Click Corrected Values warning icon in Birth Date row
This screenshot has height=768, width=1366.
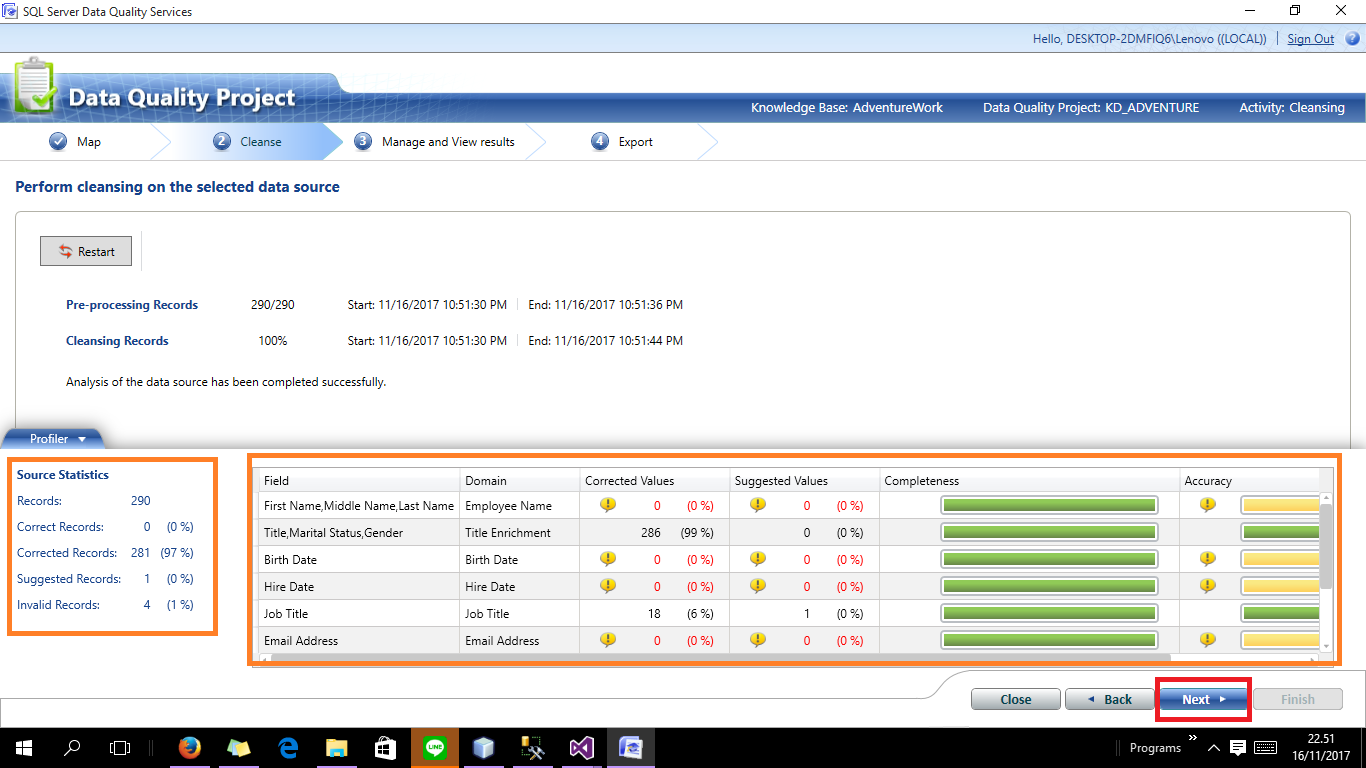click(x=608, y=559)
